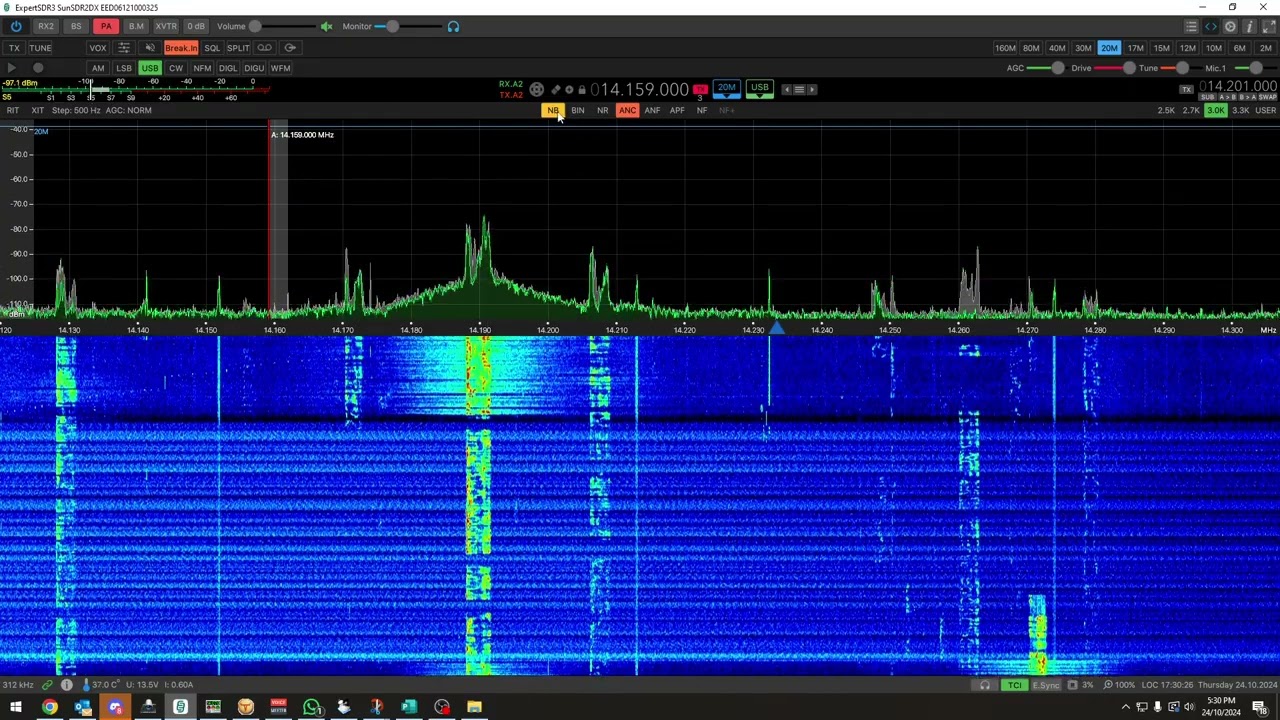Choose CW modulation mode
The width and height of the screenshot is (1280, 720).
coord(176,68)
